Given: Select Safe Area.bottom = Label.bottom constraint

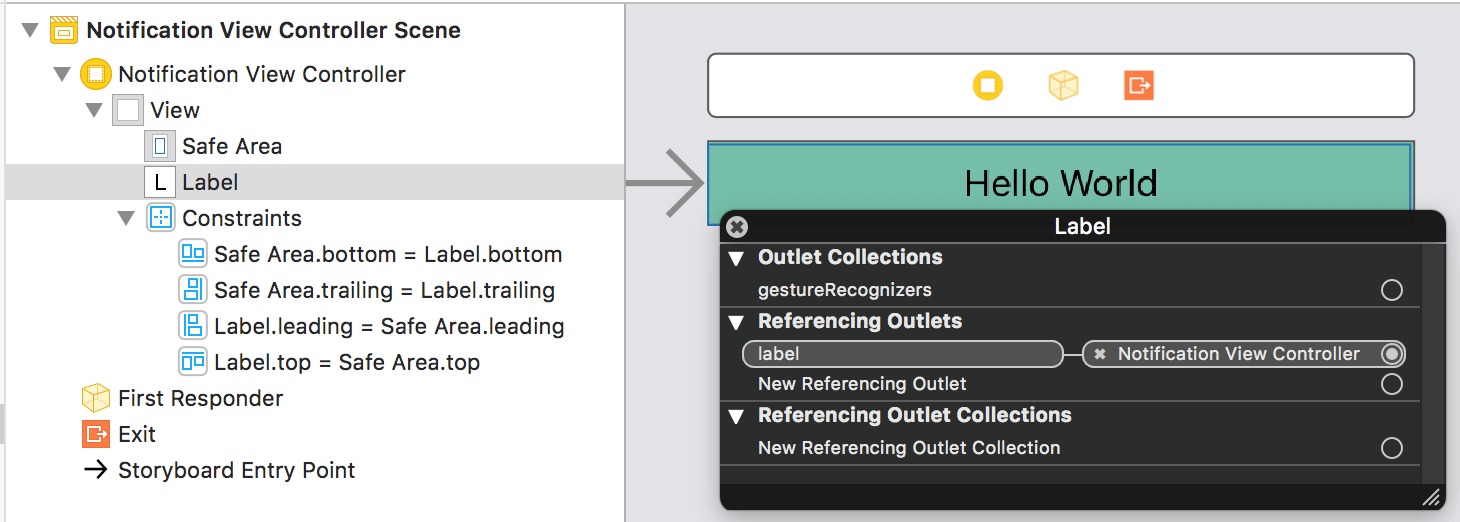Looking at the screenshot, I should tap(387, 254).
